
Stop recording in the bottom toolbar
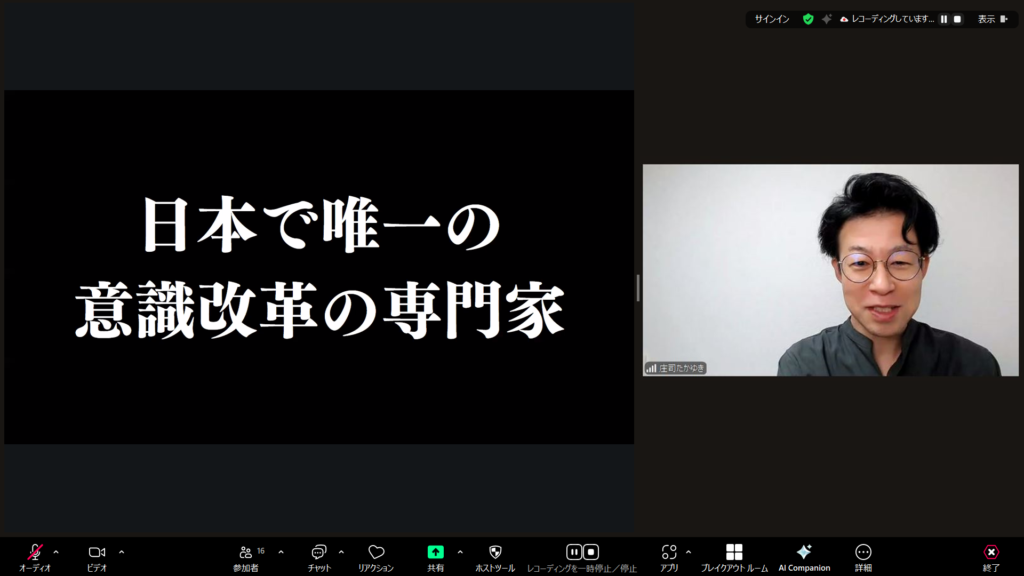pos(591,552)
